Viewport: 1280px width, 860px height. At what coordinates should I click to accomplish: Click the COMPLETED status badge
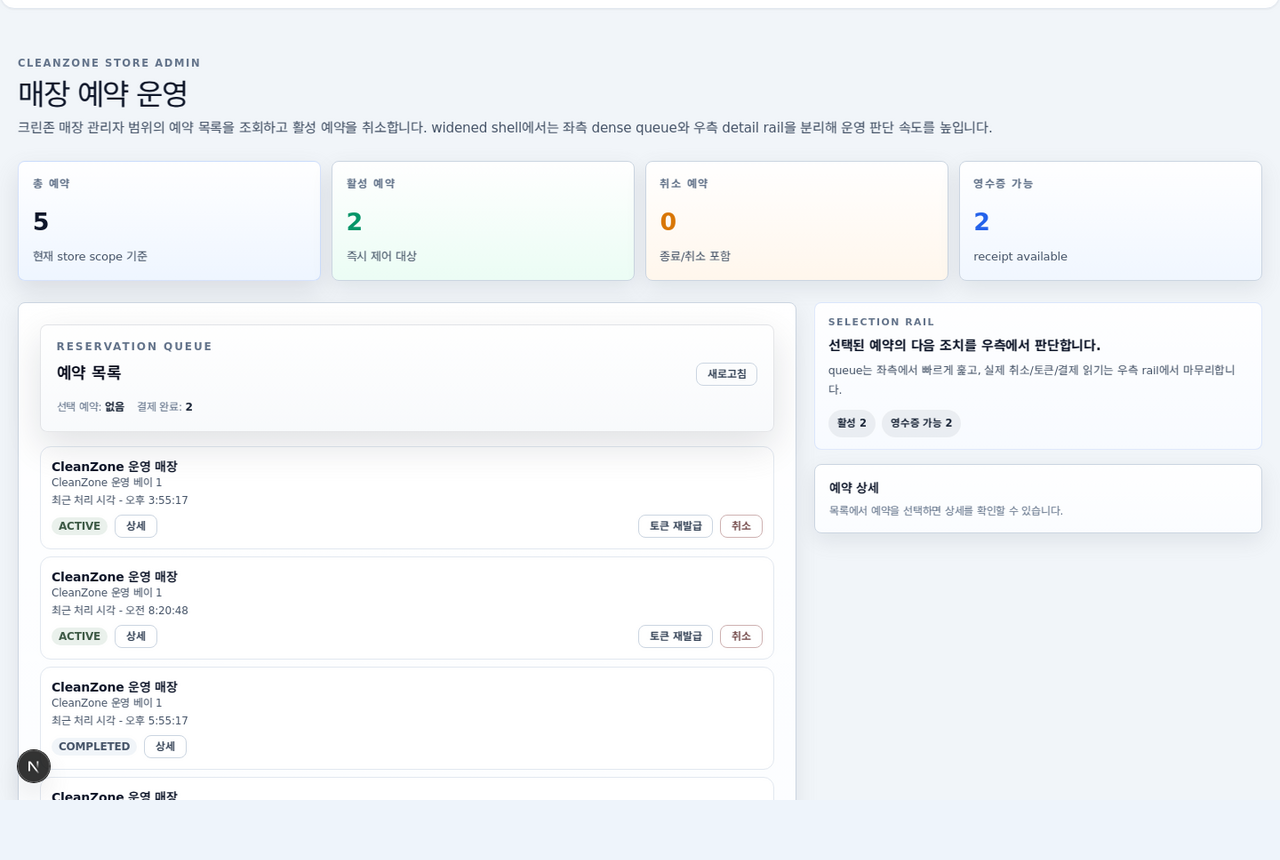(x=94, y=746)
